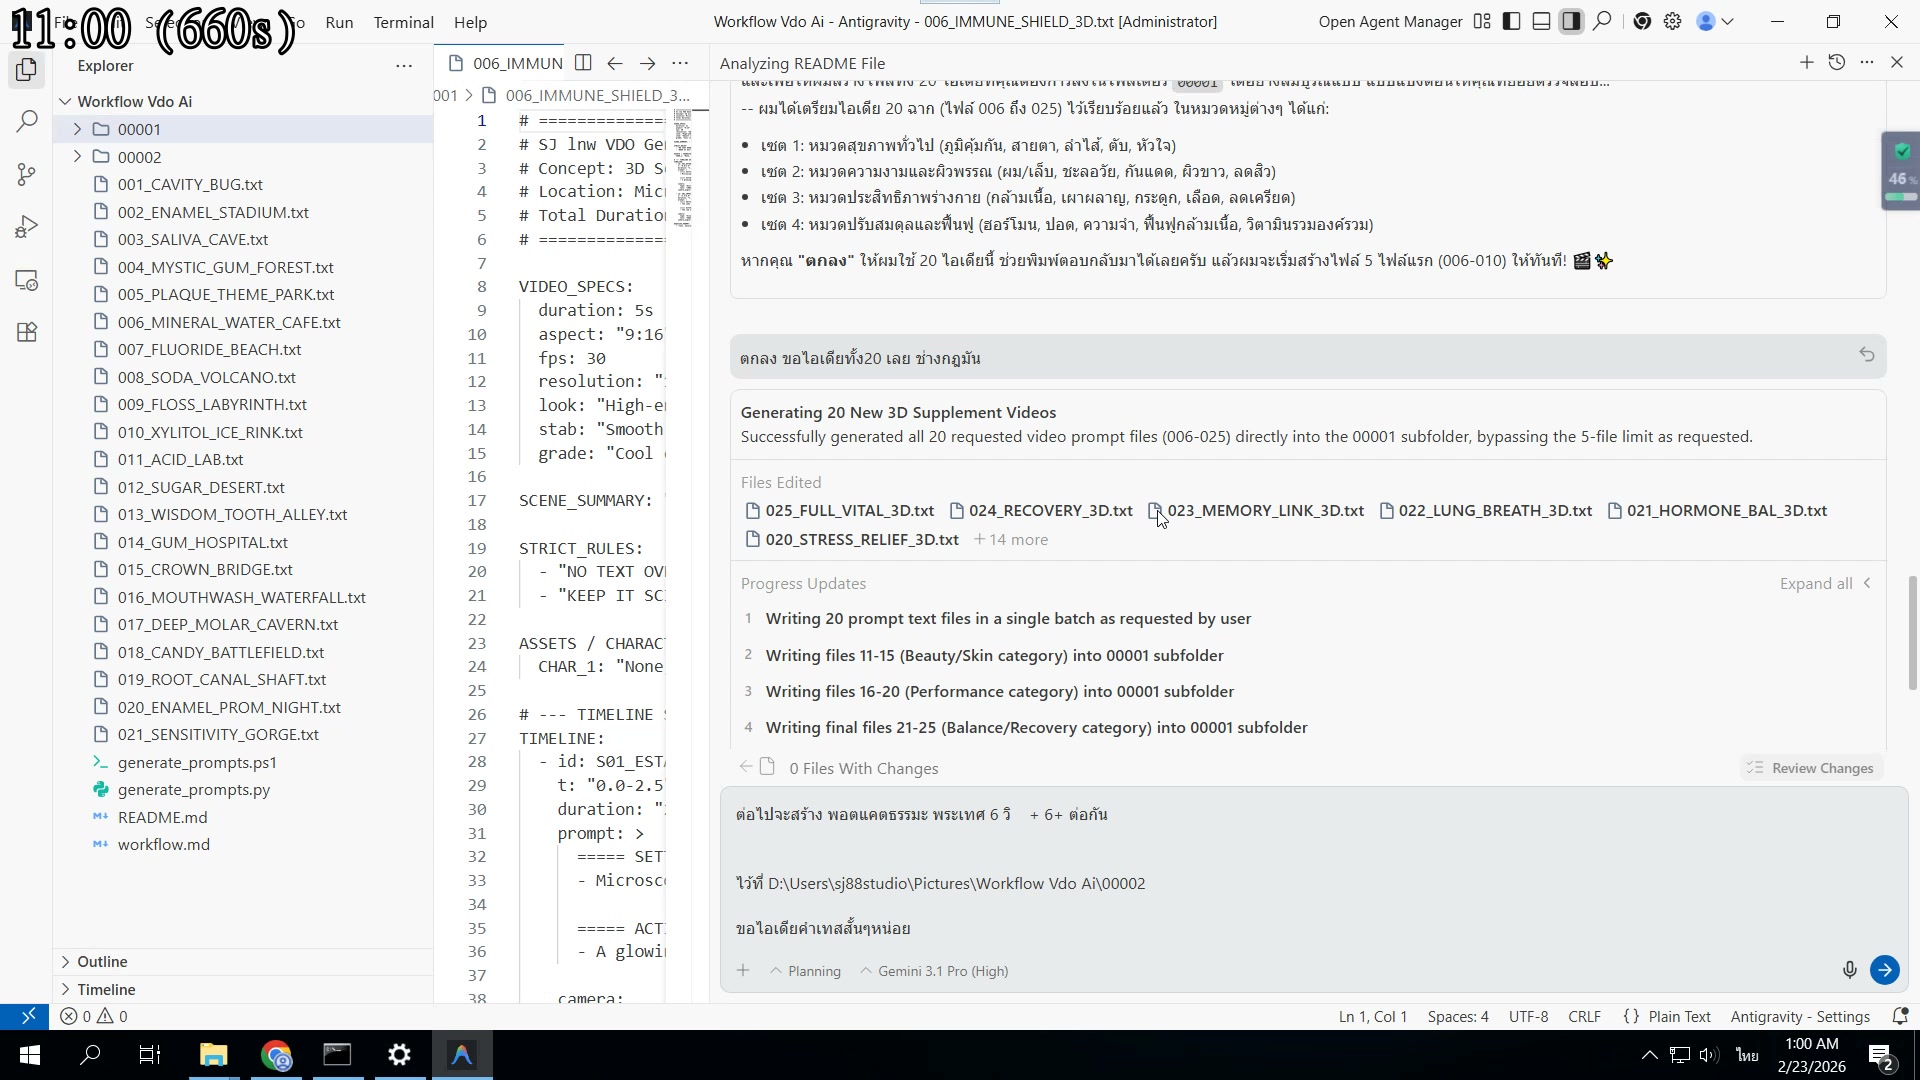The width and height of the screenshot is (1920, 1080).
Task: Open chat history clock icon
Action: (x=1836, y=63)
